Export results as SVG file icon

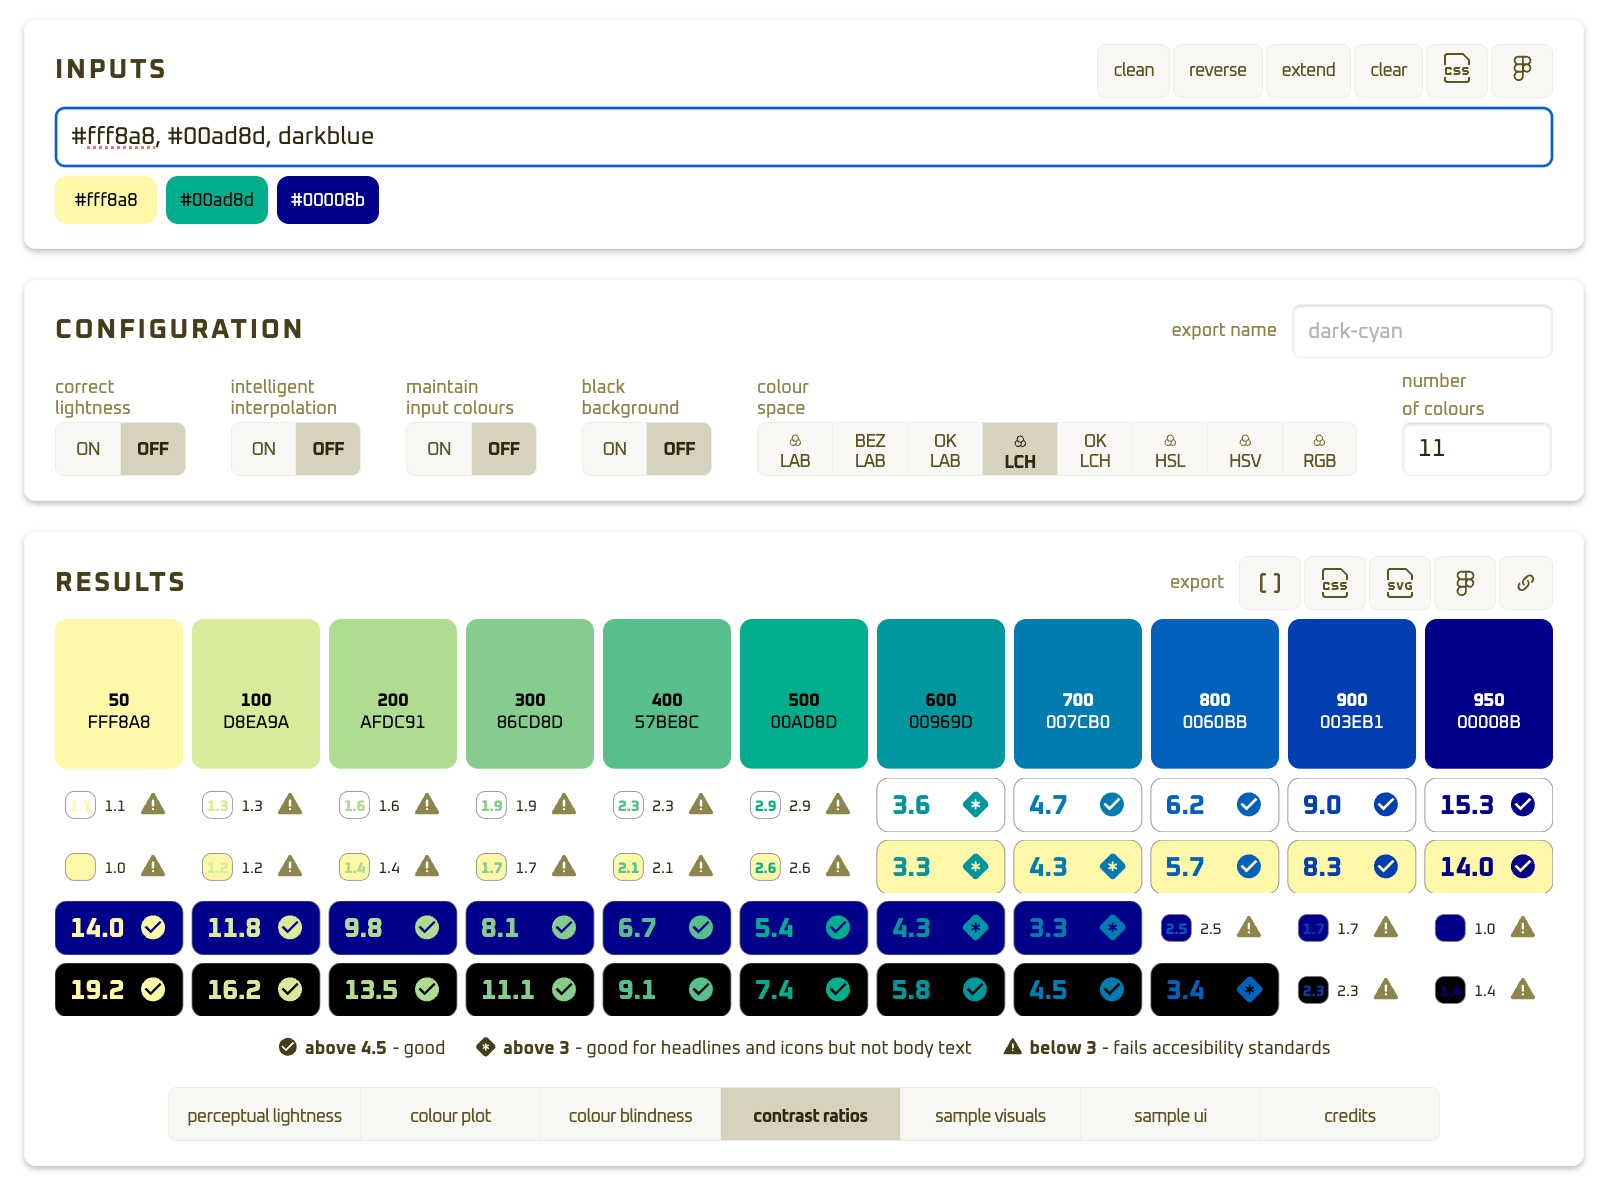coord(1399,583)
